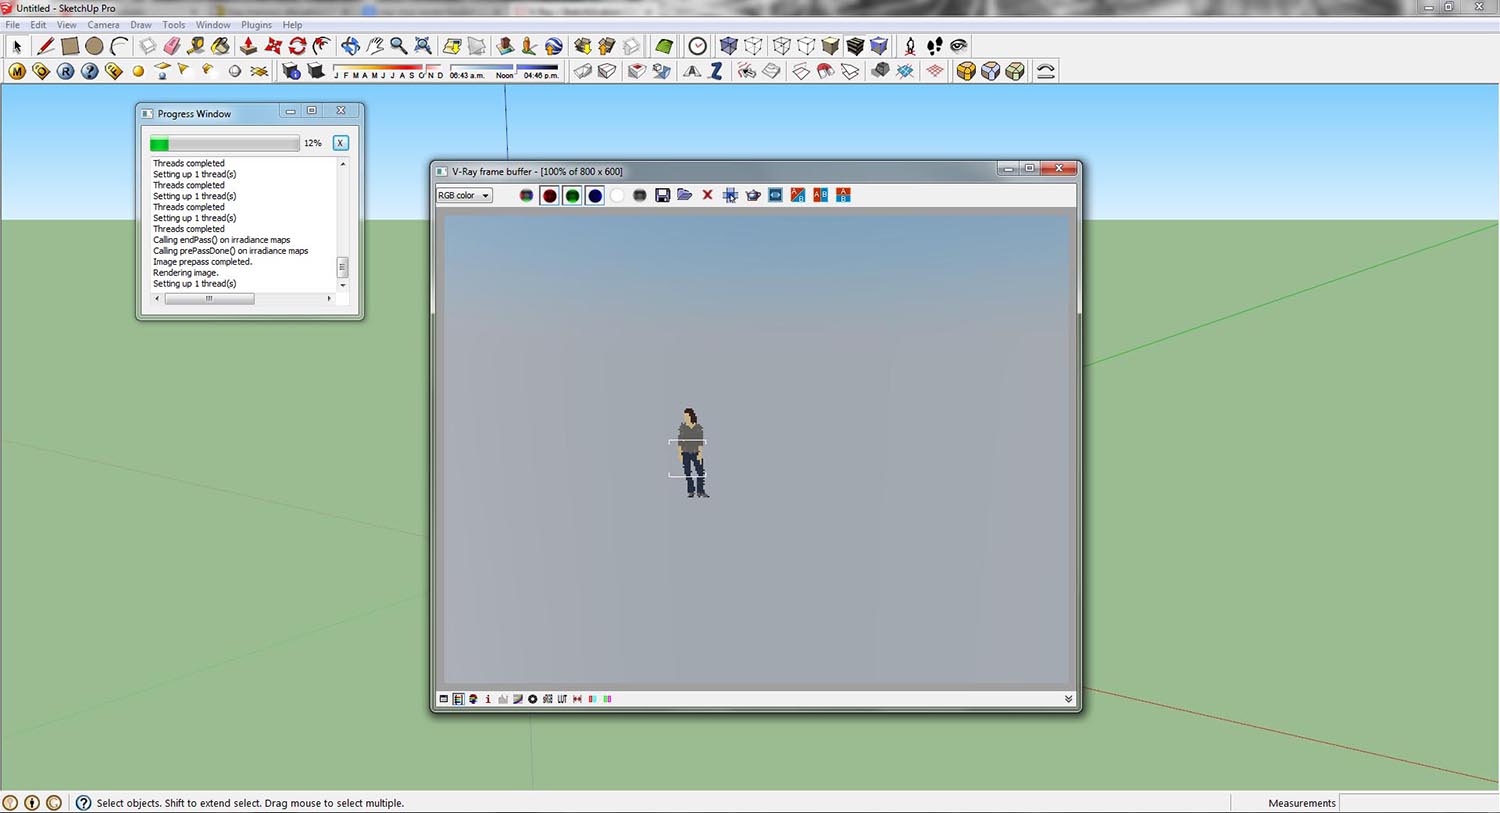Select the Zoom magnifier tool
This screenshot has height=813, width=1500.
click(398, 46)
